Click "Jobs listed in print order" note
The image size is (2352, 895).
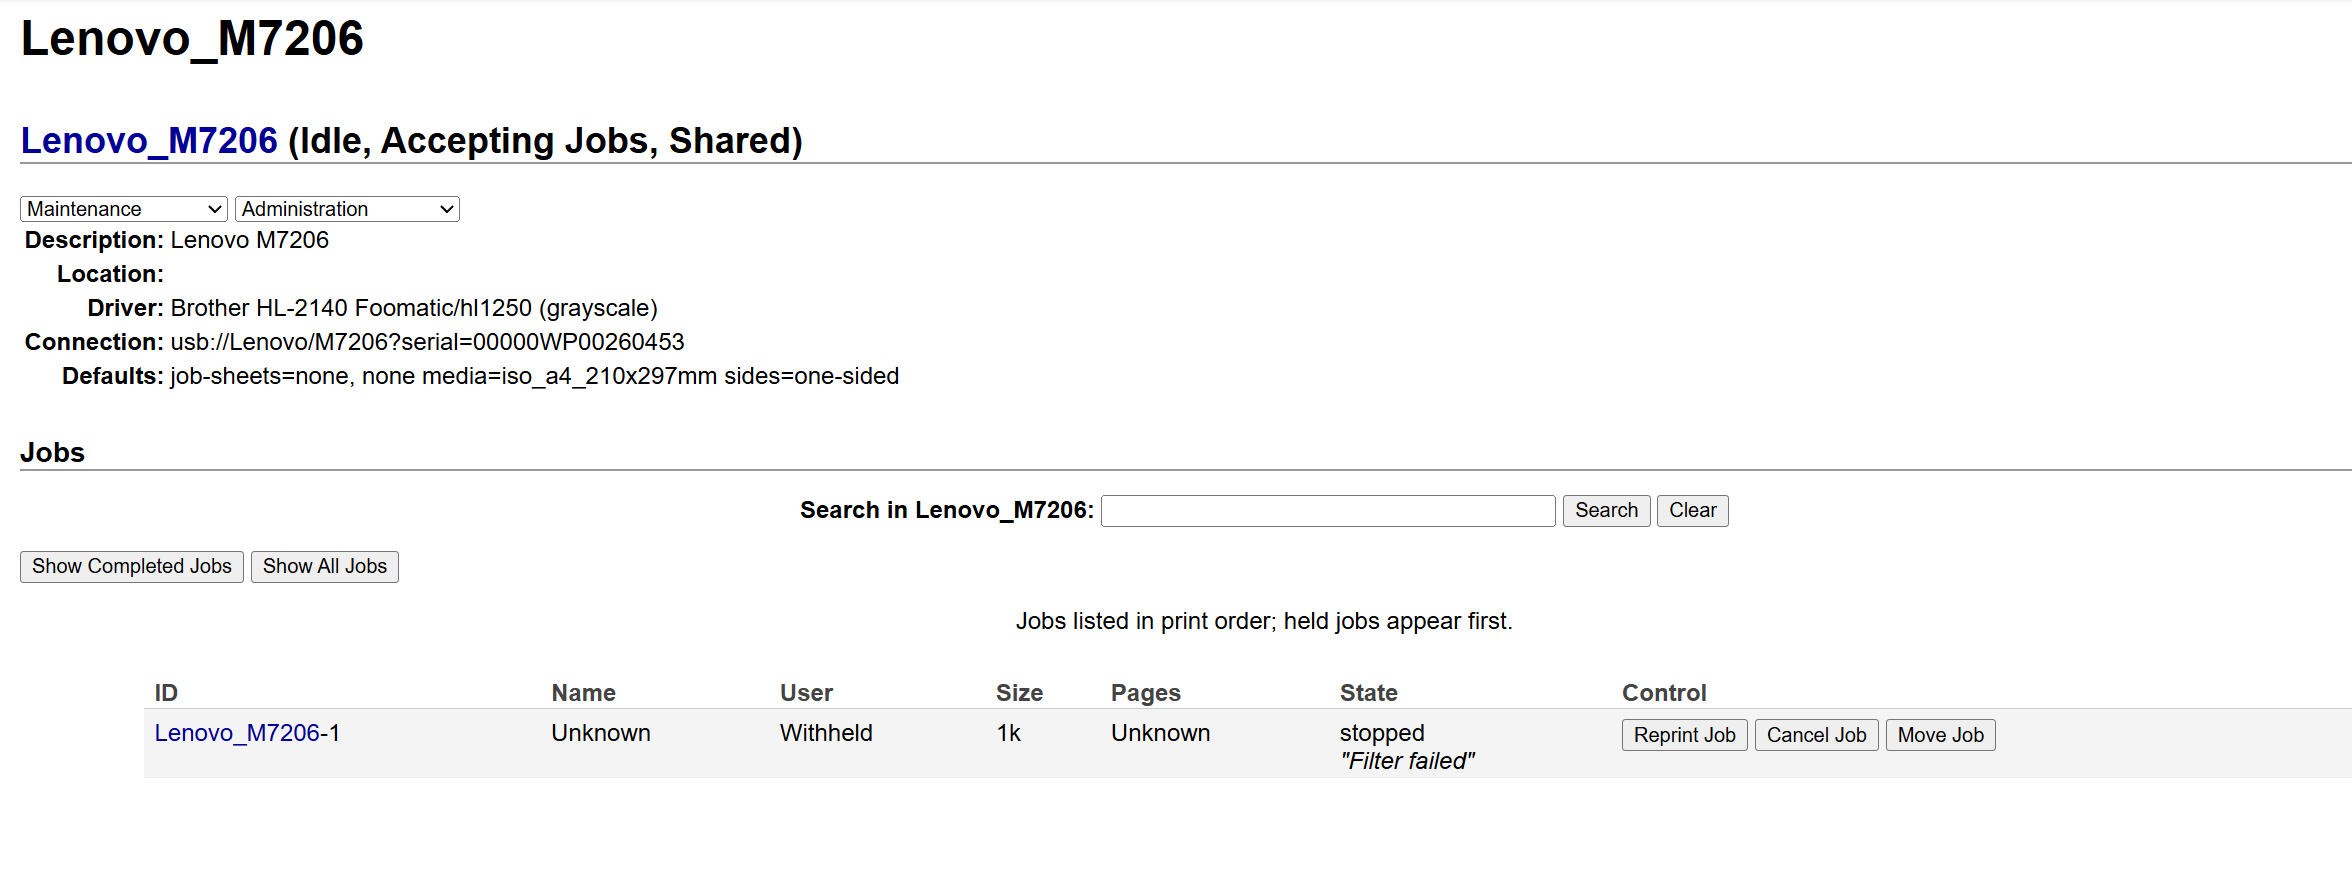point(1264,621)
